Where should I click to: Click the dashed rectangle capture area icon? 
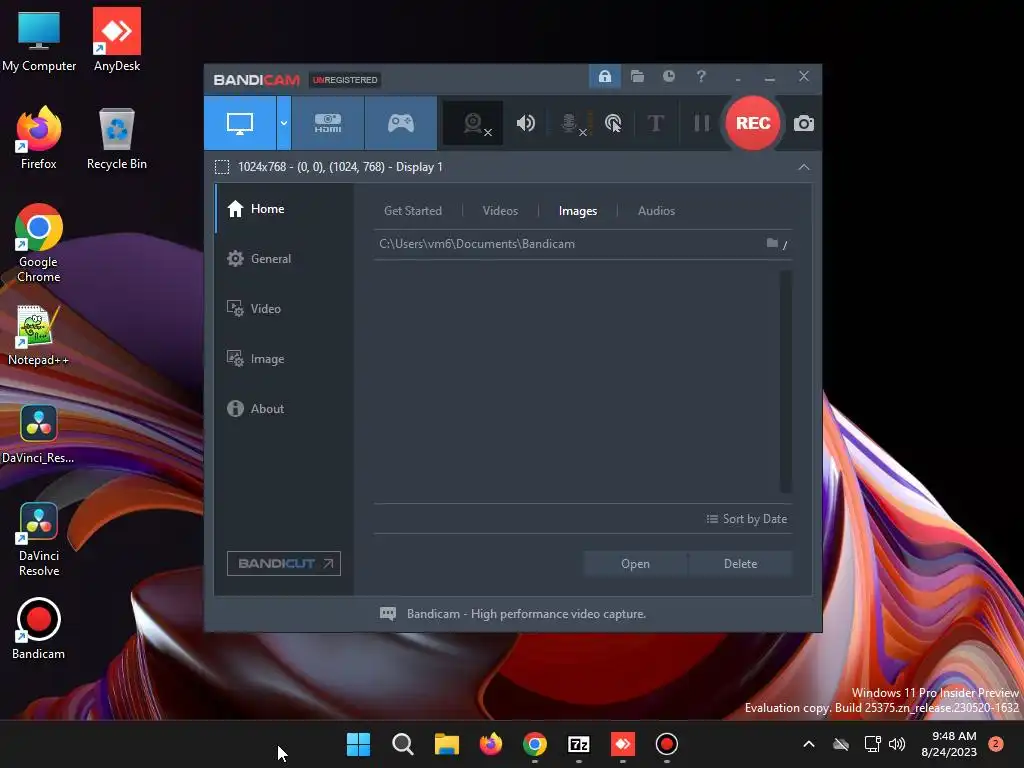pos(222,167)
